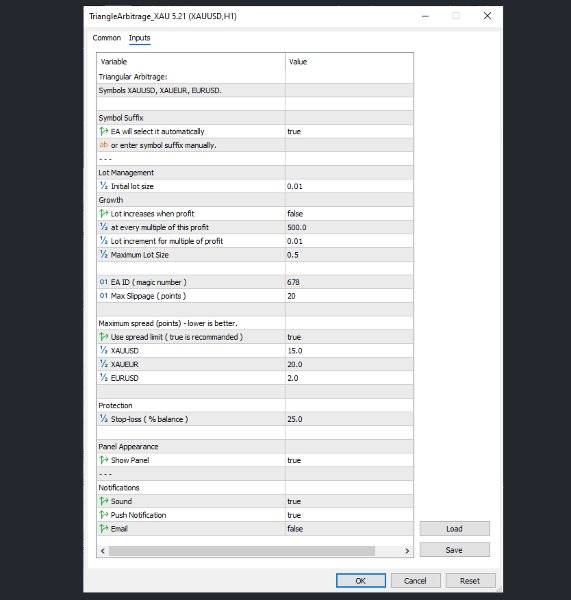Image resolution: width=571 pixels, height=600 pixels.
Task: Edit the XAUUSD max spread value 15.0
Action: (x=349, y=351)
